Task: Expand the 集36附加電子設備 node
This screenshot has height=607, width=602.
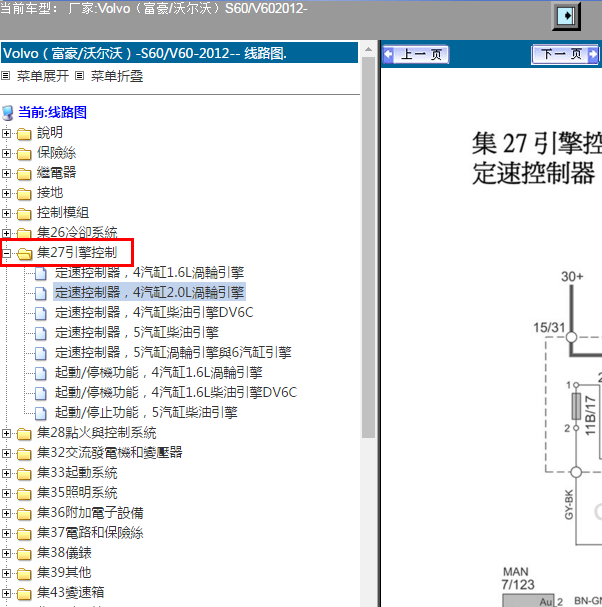Action: [x=6, y=513]
